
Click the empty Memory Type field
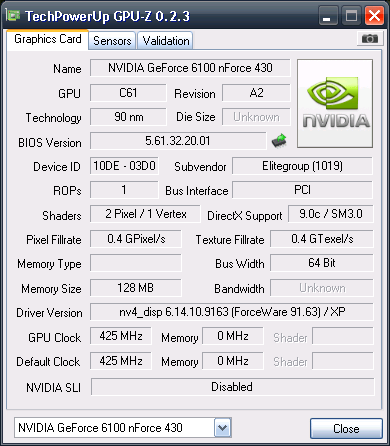(x=136, y=263)
